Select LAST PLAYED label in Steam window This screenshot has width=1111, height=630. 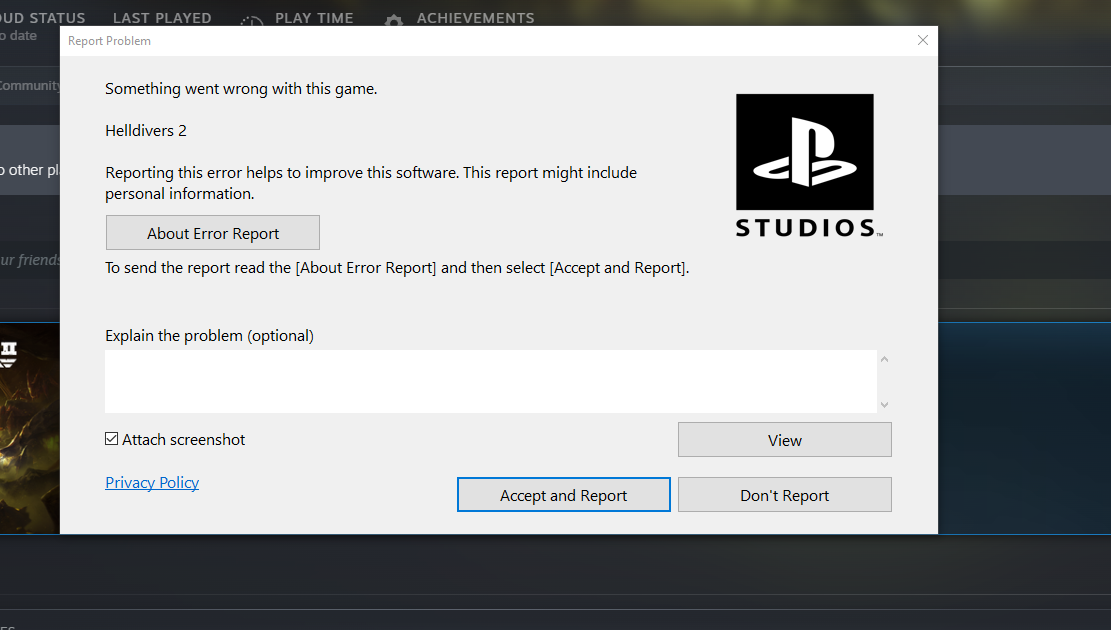[x=162, y=18]
